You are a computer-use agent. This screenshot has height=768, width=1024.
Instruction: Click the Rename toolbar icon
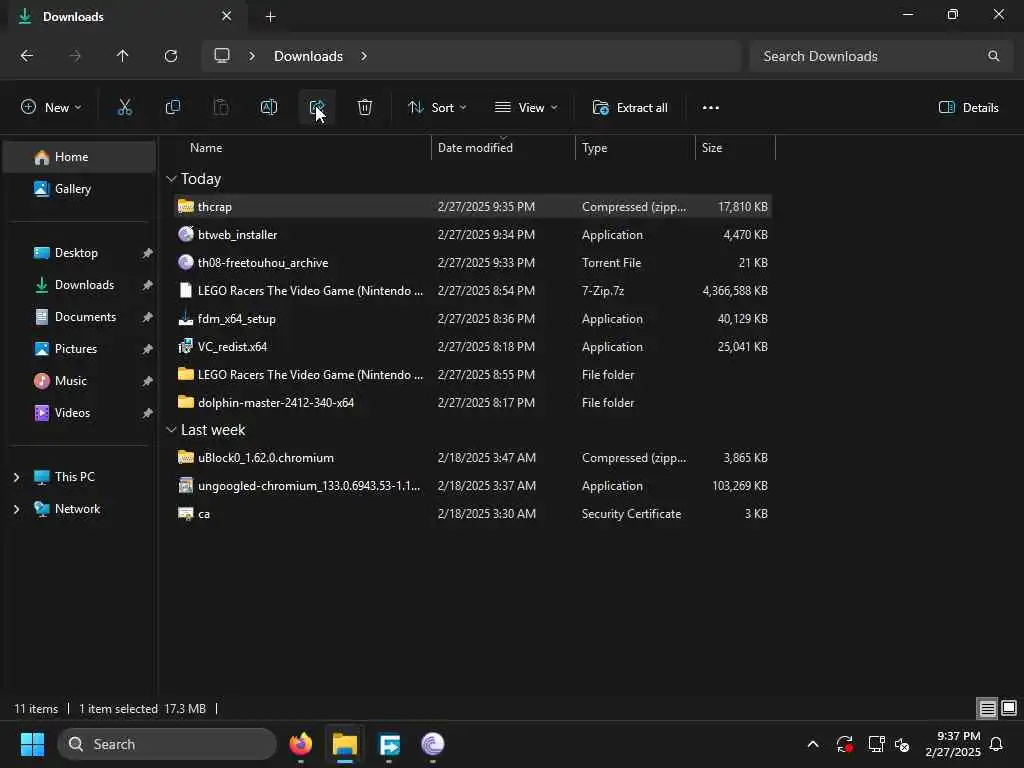269,108
